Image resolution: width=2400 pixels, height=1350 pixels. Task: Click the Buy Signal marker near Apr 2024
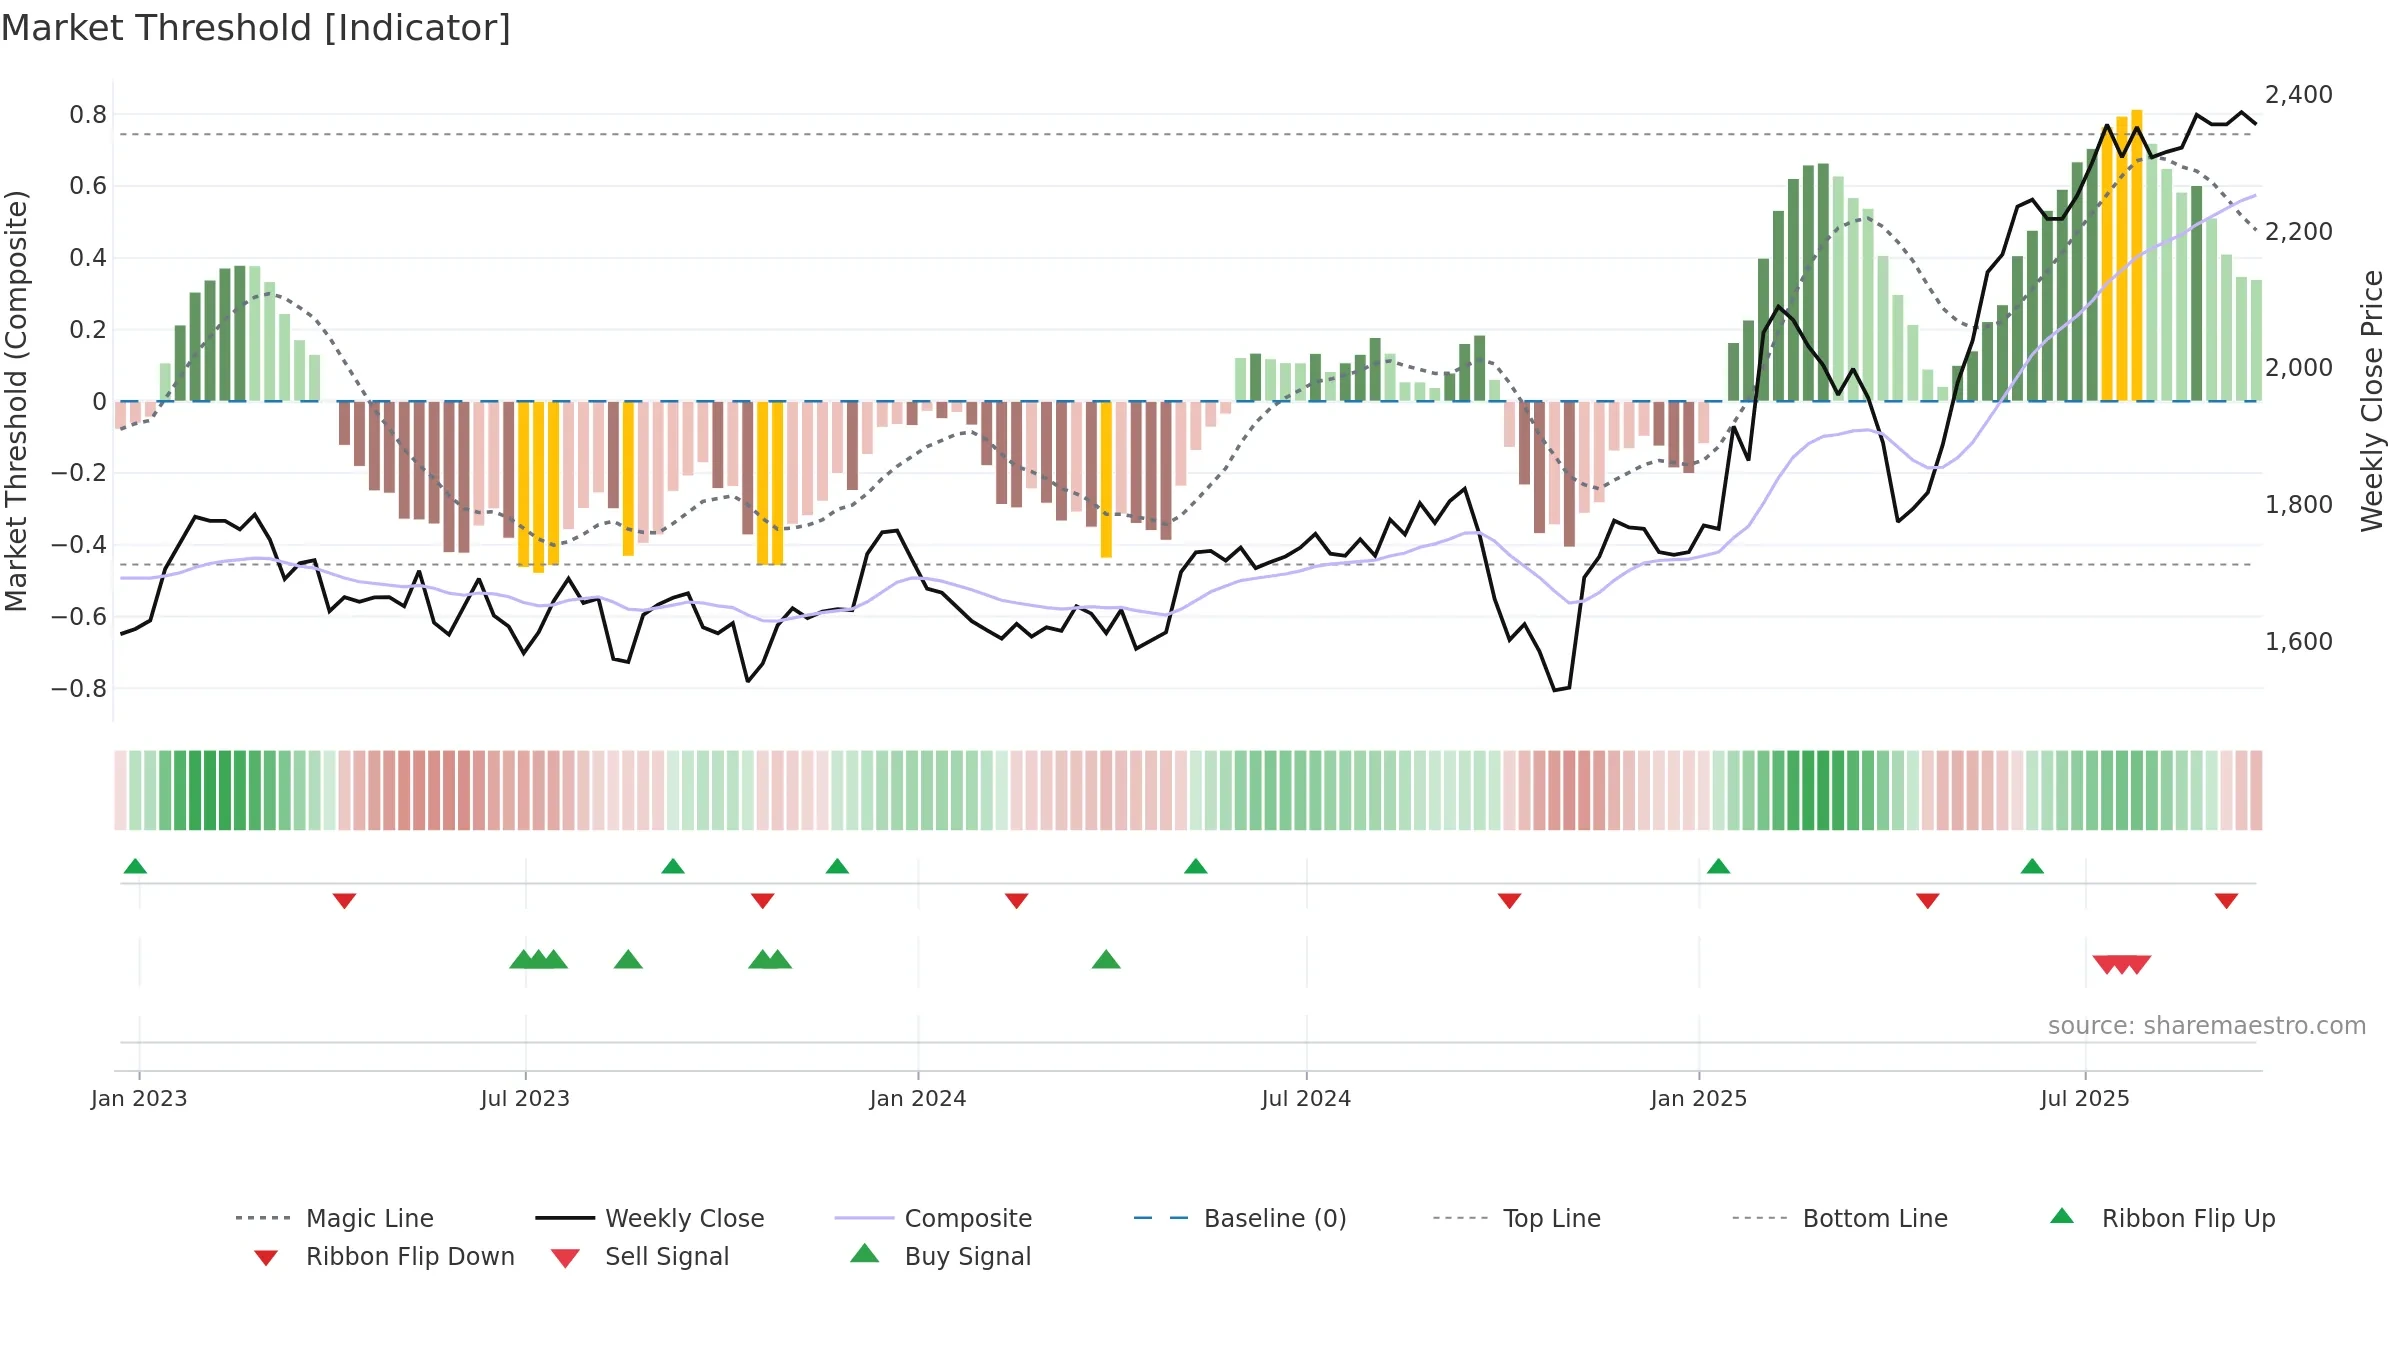pyautogui.click(x=1106, y=959)
